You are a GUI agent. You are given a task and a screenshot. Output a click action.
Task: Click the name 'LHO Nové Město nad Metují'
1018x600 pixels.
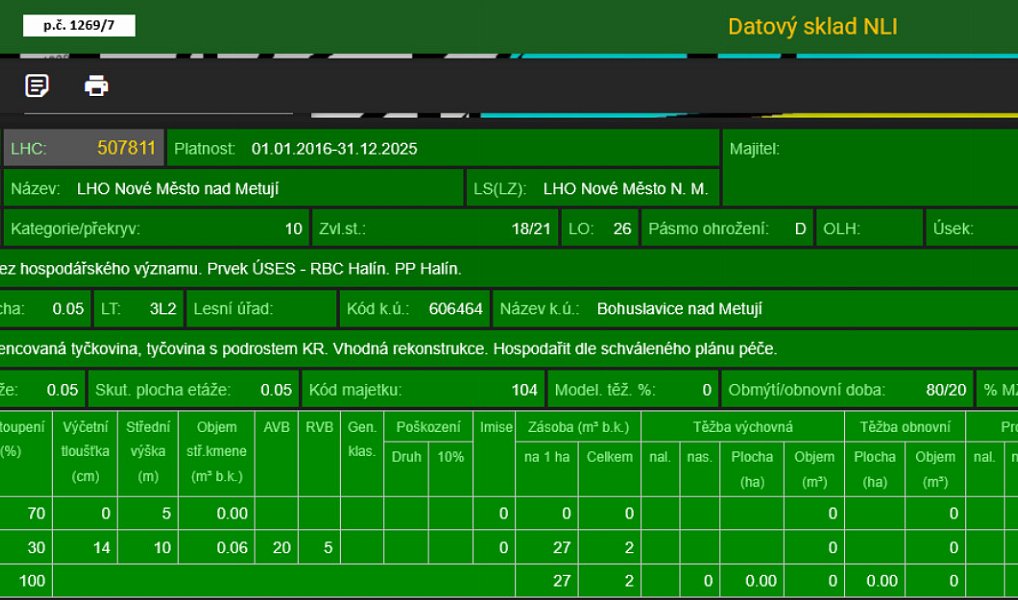(x=178, y=189)
